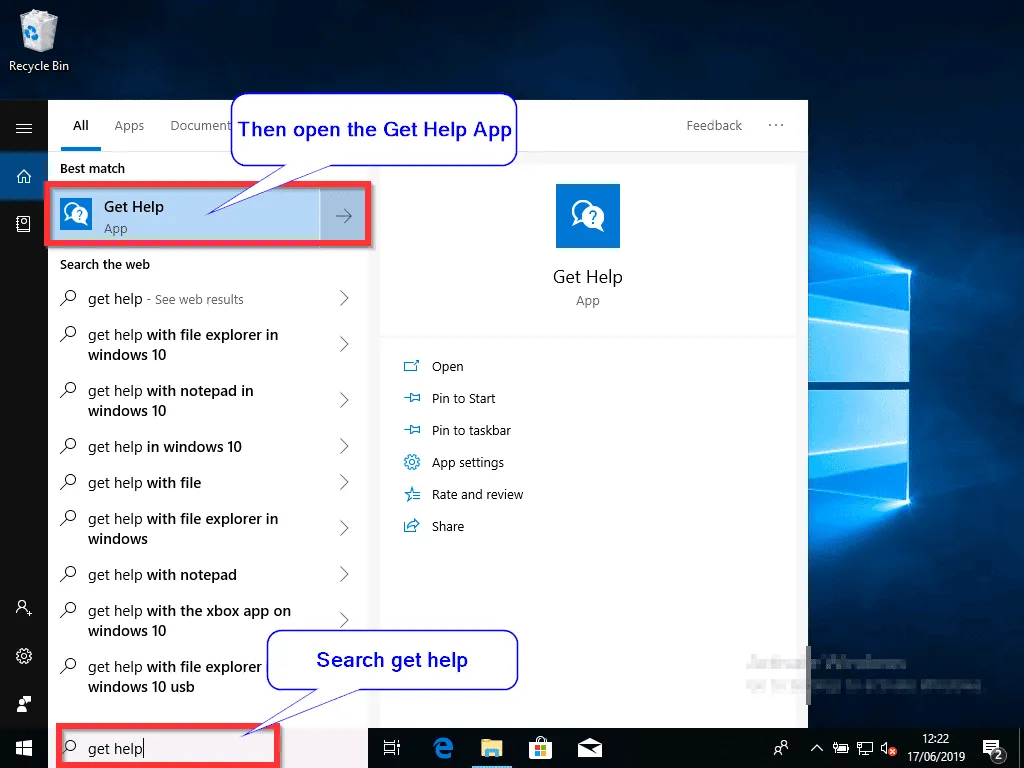Show hidden icons via the tray chevron
Viewport: 1024px width, 768px height.
[x=816, y=747]
